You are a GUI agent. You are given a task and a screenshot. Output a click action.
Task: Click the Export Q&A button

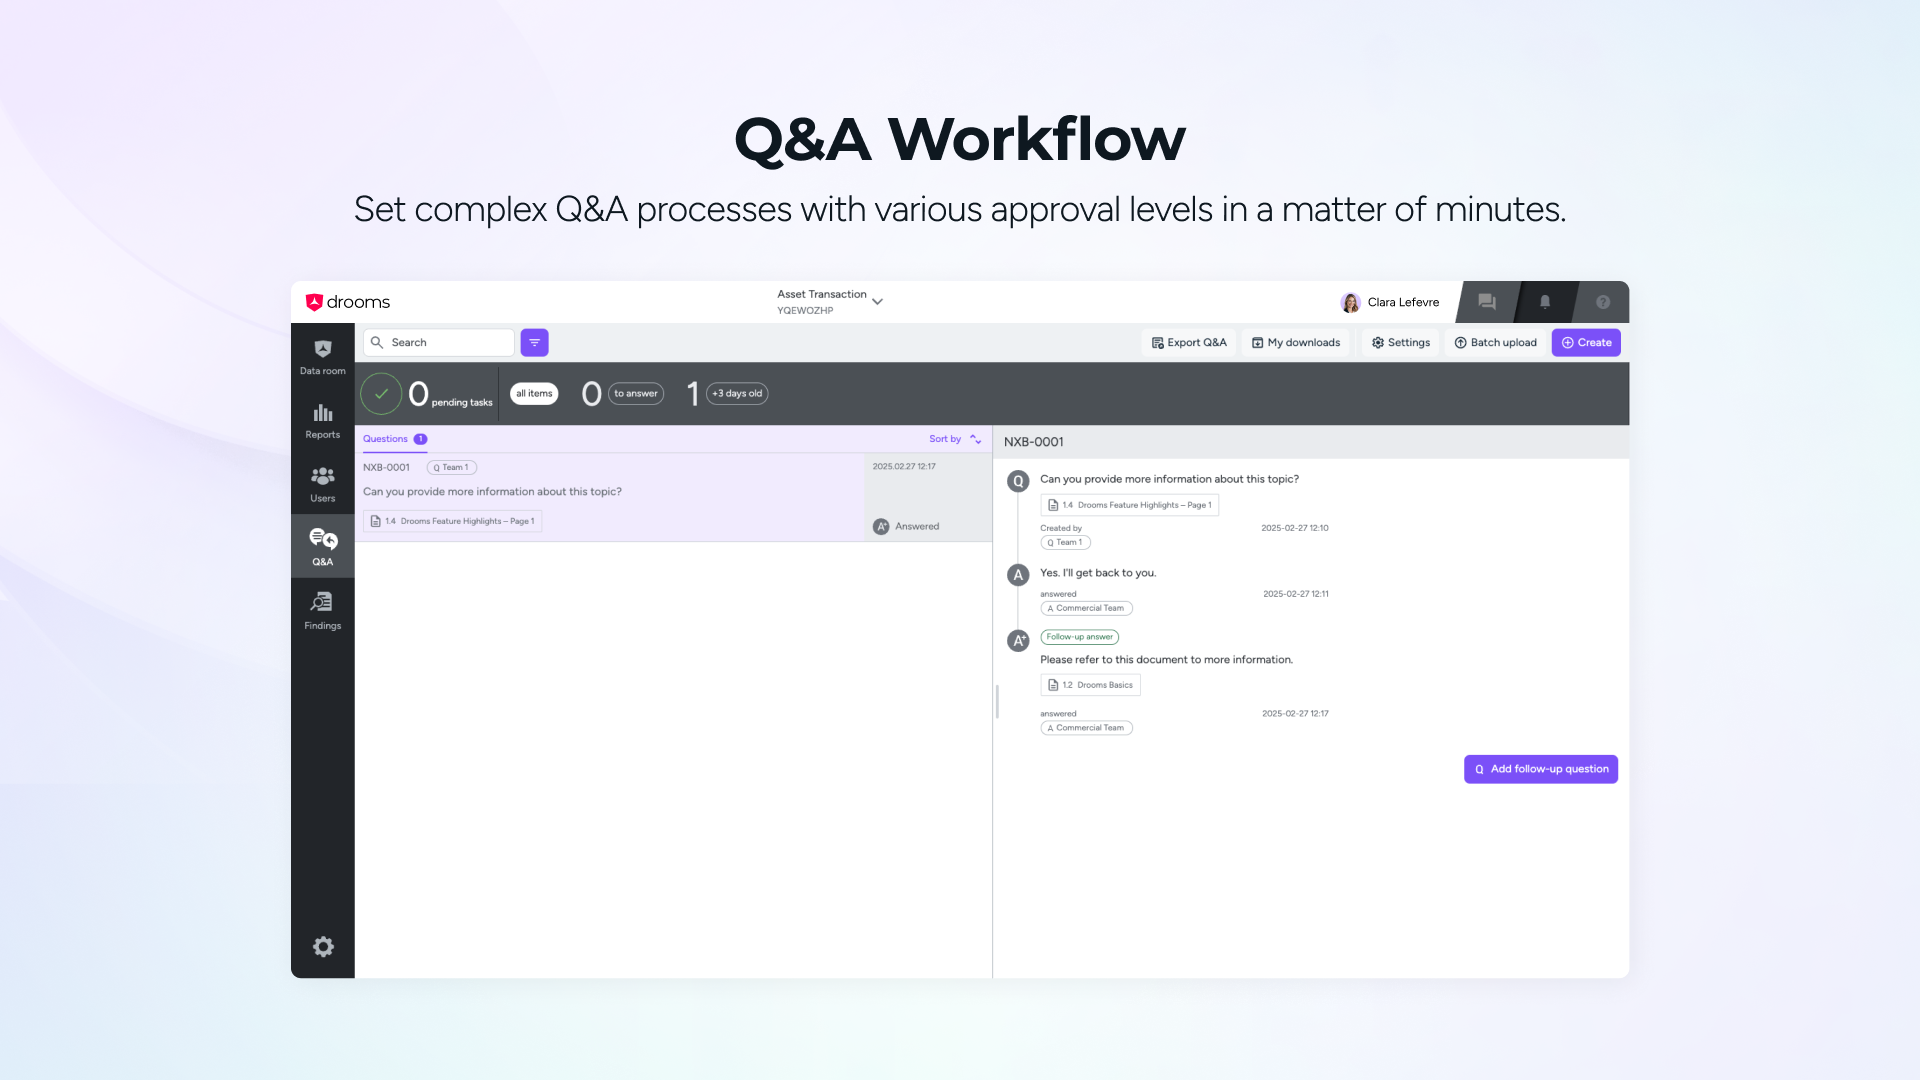[1188, 342]
